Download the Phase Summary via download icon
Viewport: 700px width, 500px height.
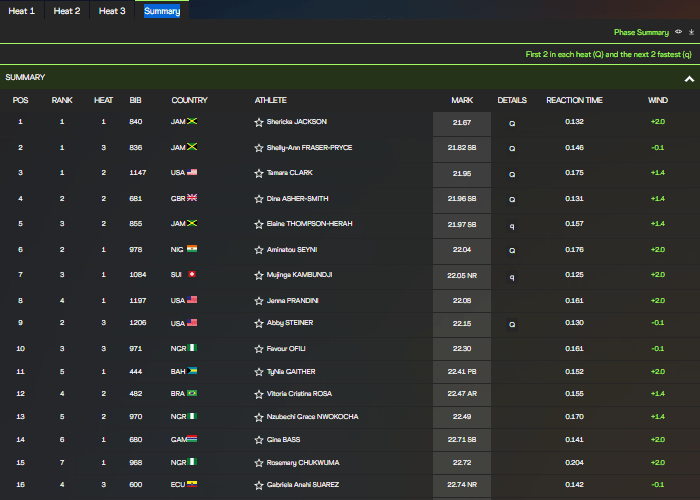tap(691, 32)
